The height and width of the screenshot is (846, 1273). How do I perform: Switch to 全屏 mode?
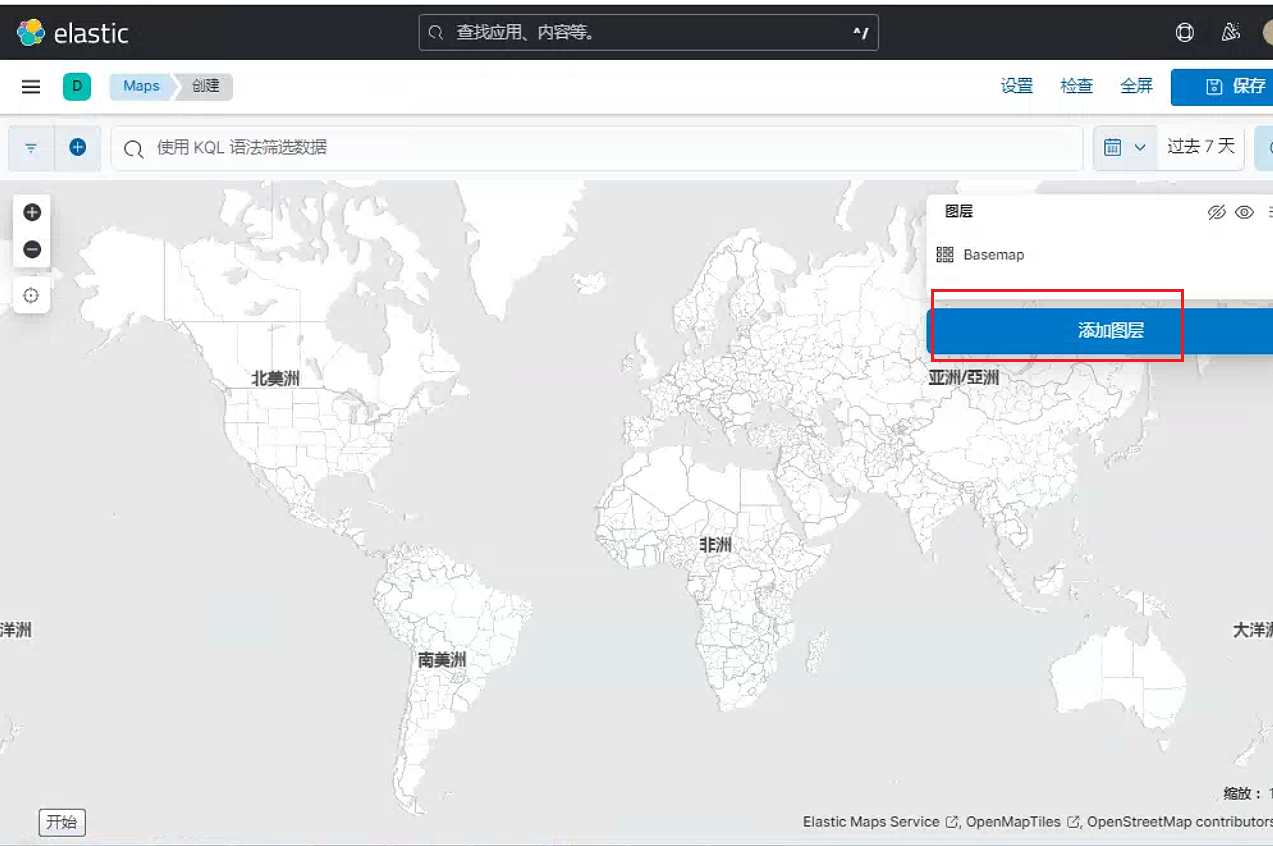pyautogui.click(x=1137, y=86)
